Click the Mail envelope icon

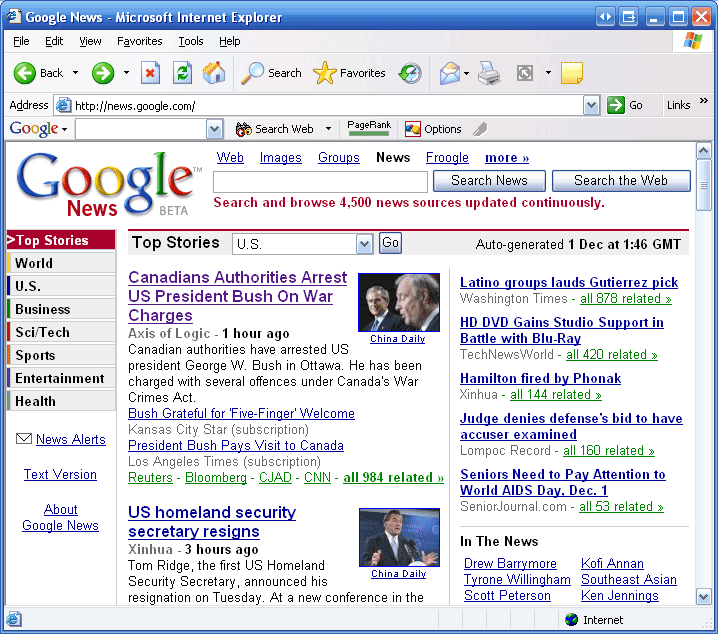(450, 73)
